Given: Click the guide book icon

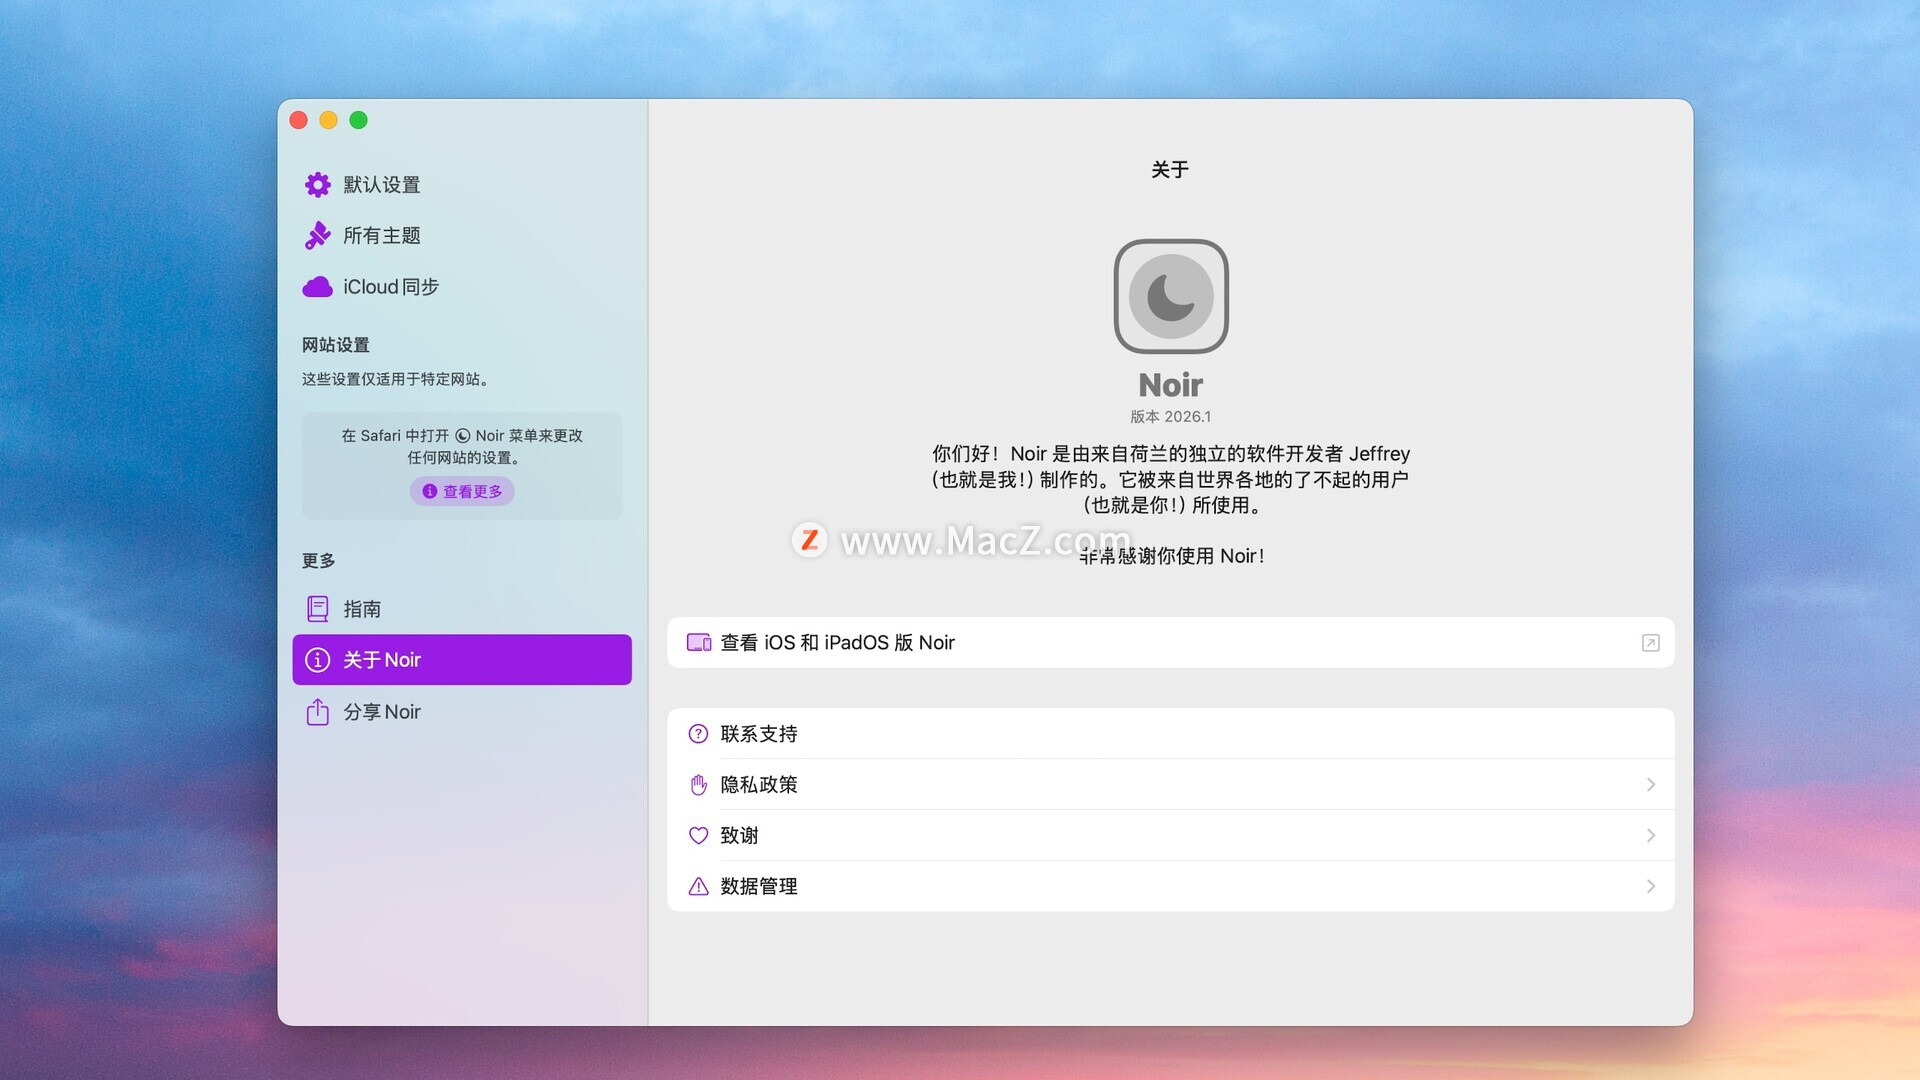Looking at the screenshot, I should 317,609.
